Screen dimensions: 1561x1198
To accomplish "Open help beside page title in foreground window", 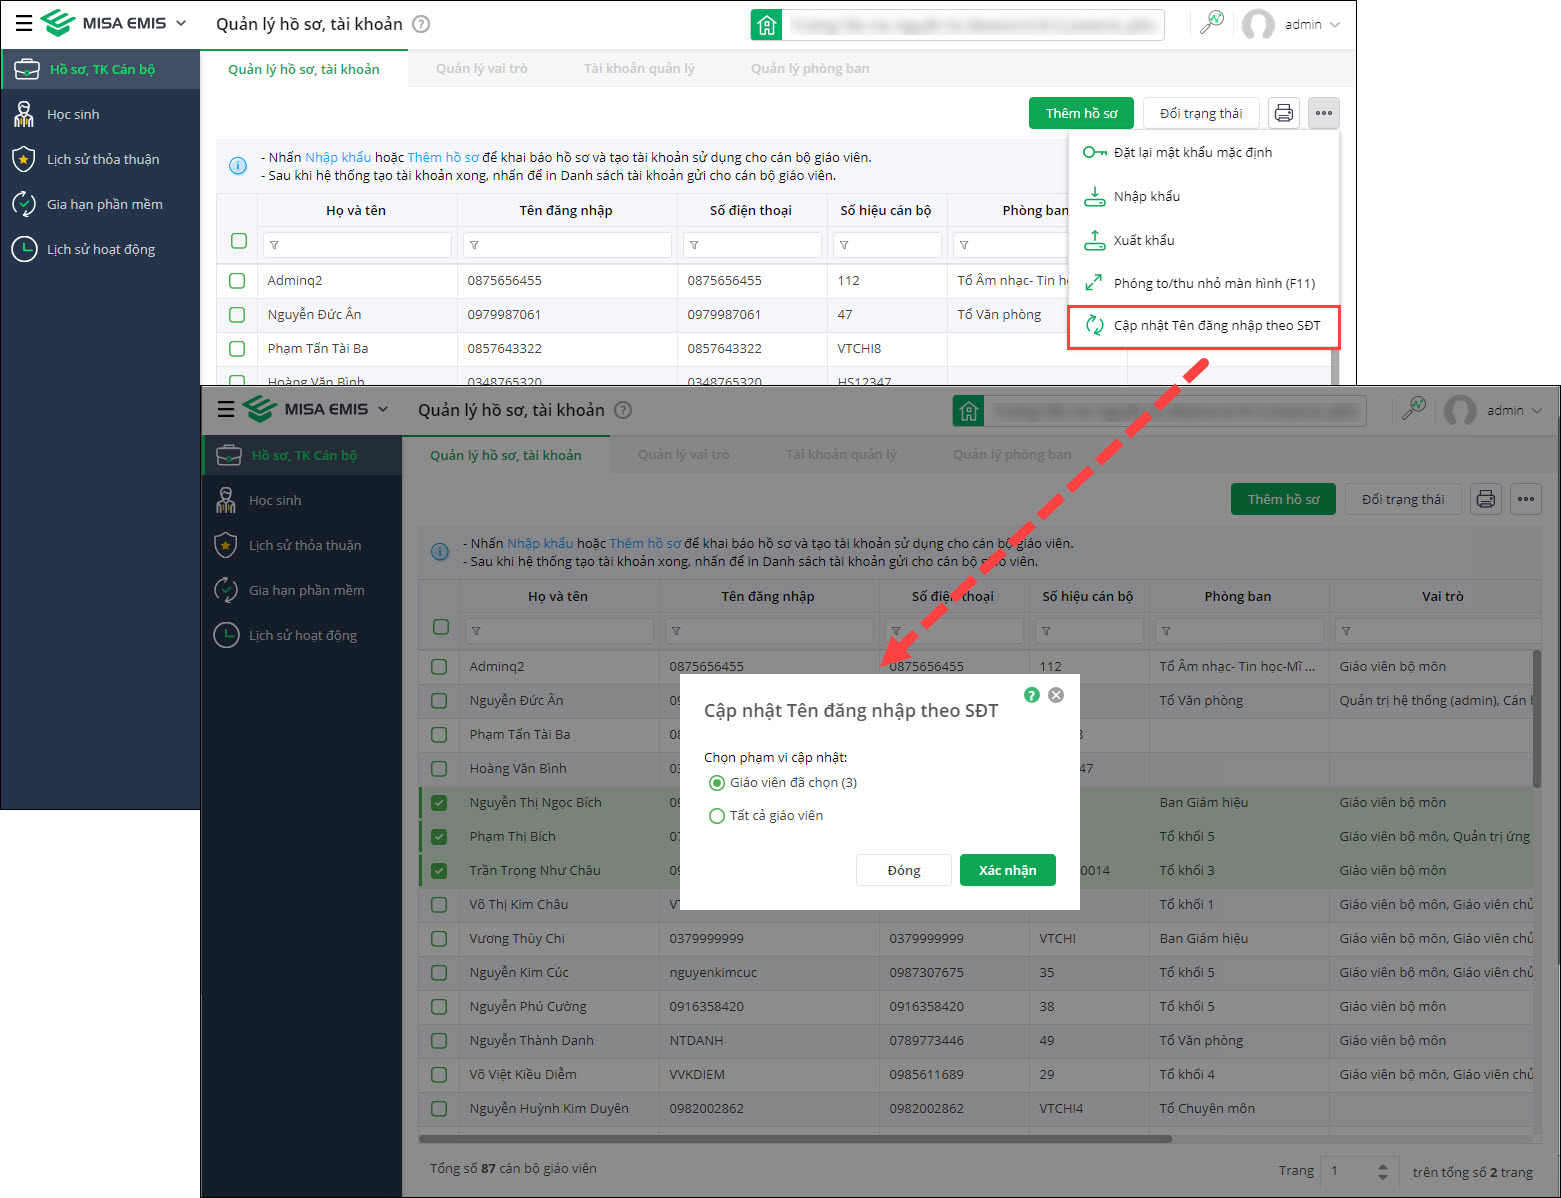I will [x=623, y=410].
